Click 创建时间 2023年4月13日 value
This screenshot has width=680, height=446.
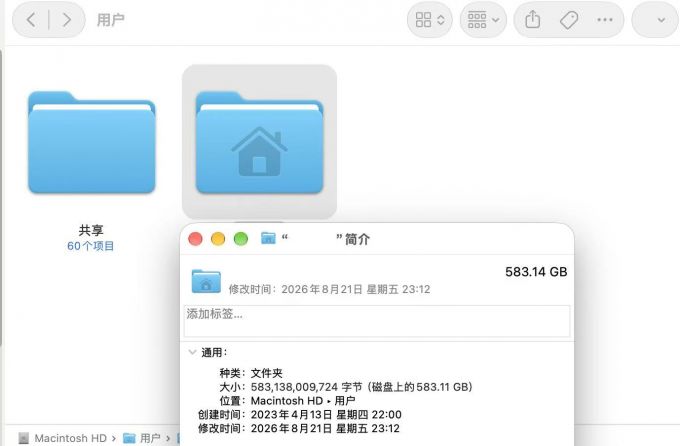(x=326, y=415)
